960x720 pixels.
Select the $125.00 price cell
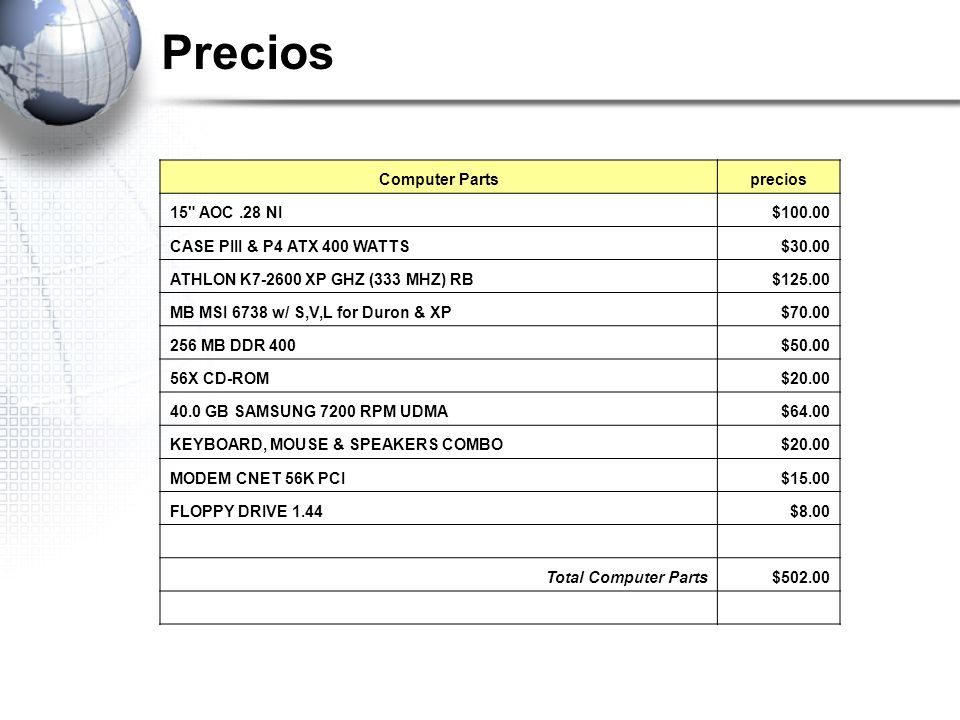coord(778,277)
